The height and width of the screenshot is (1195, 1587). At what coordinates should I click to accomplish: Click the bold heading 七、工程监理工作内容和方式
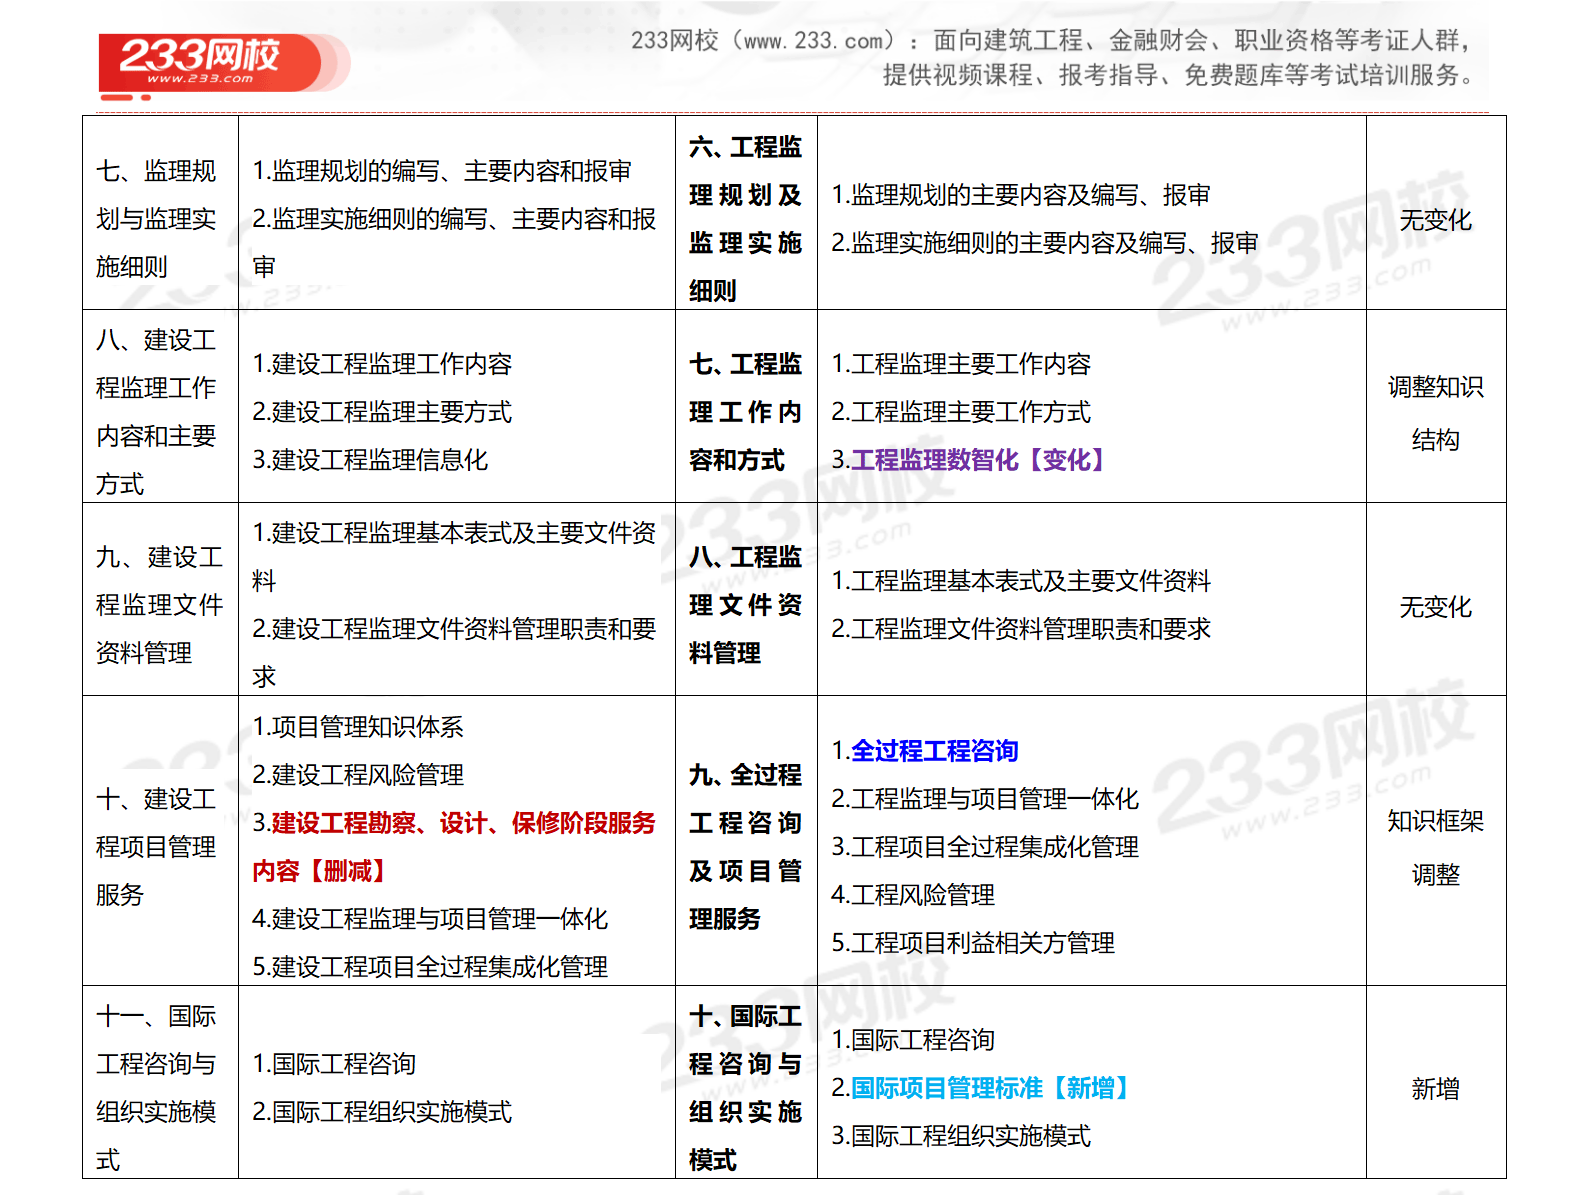745,412
